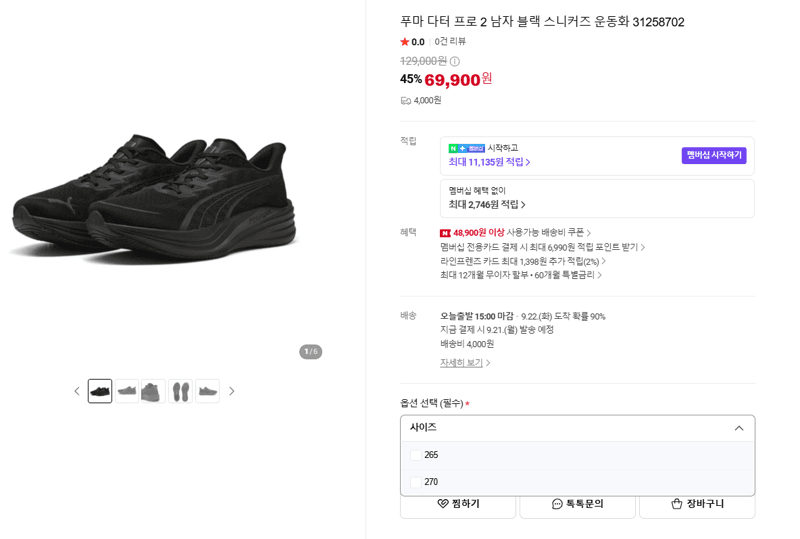Select the shoe sole thumbnail

pos(181,391)
